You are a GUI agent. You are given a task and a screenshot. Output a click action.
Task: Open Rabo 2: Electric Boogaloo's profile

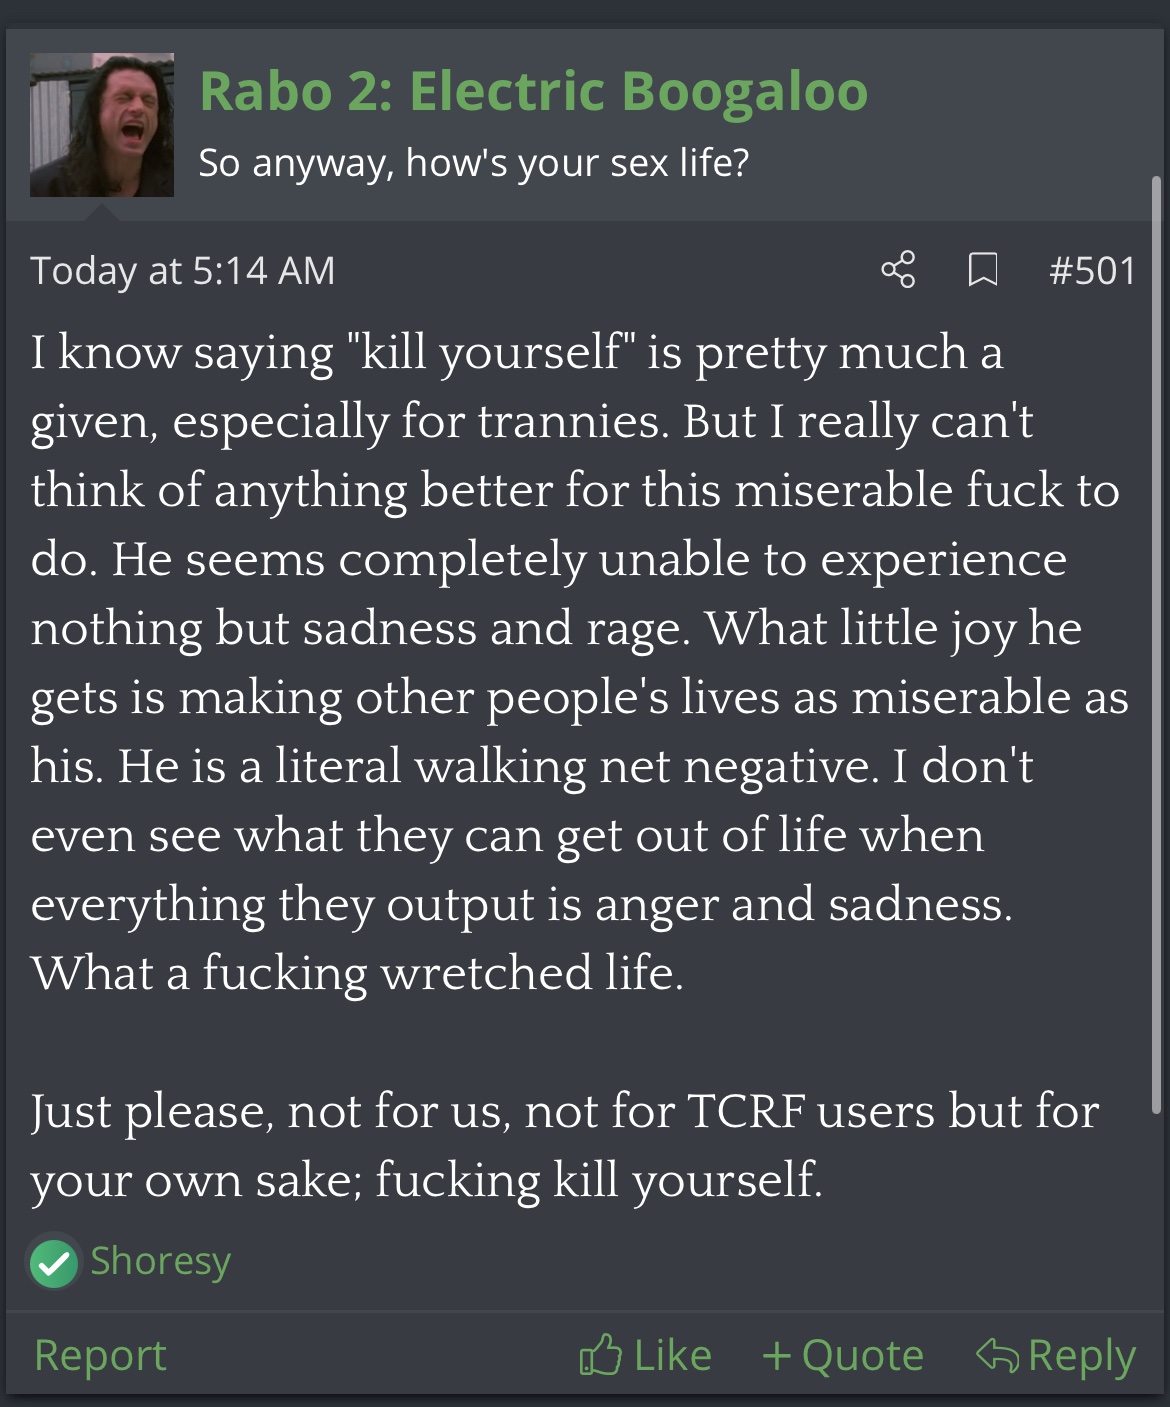[533, 92]
